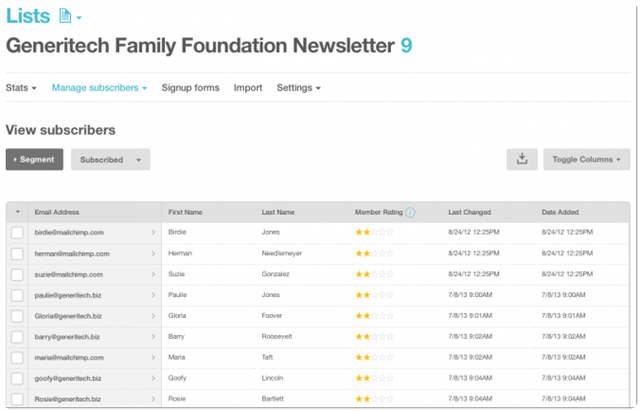Click star rating in Birdie Jones row
The image size is (640, 411).
(x=374, y=232)
